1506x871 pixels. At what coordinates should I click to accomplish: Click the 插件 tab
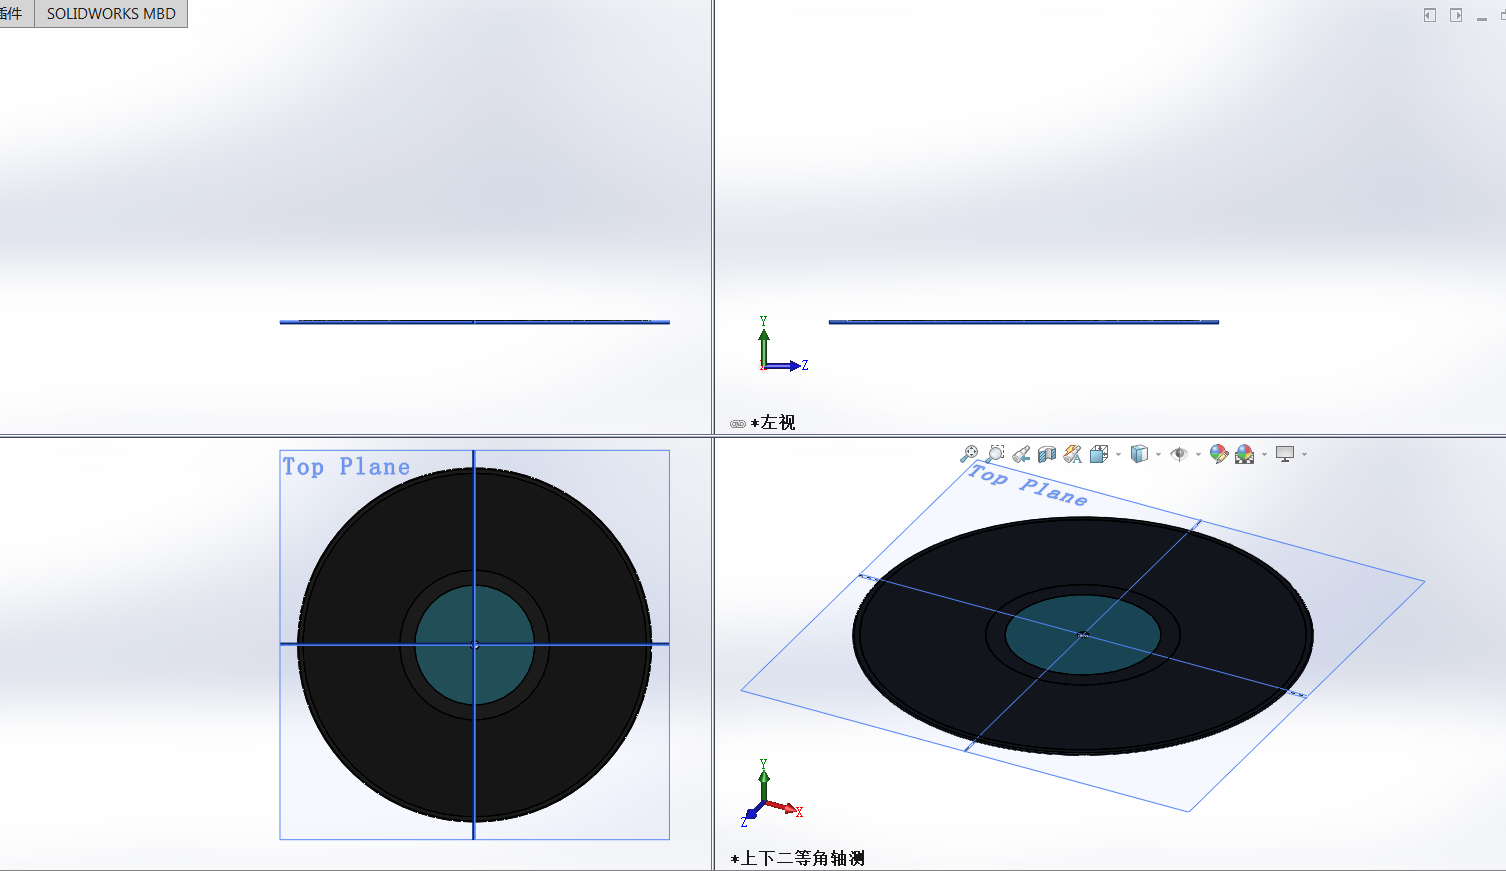coord(12,14)
